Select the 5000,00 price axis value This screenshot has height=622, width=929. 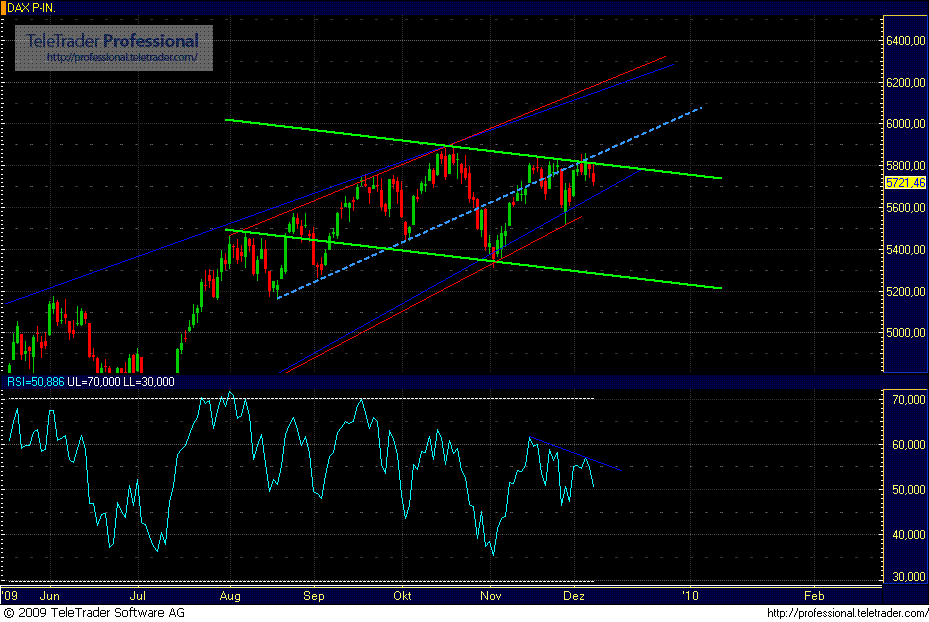905,333
